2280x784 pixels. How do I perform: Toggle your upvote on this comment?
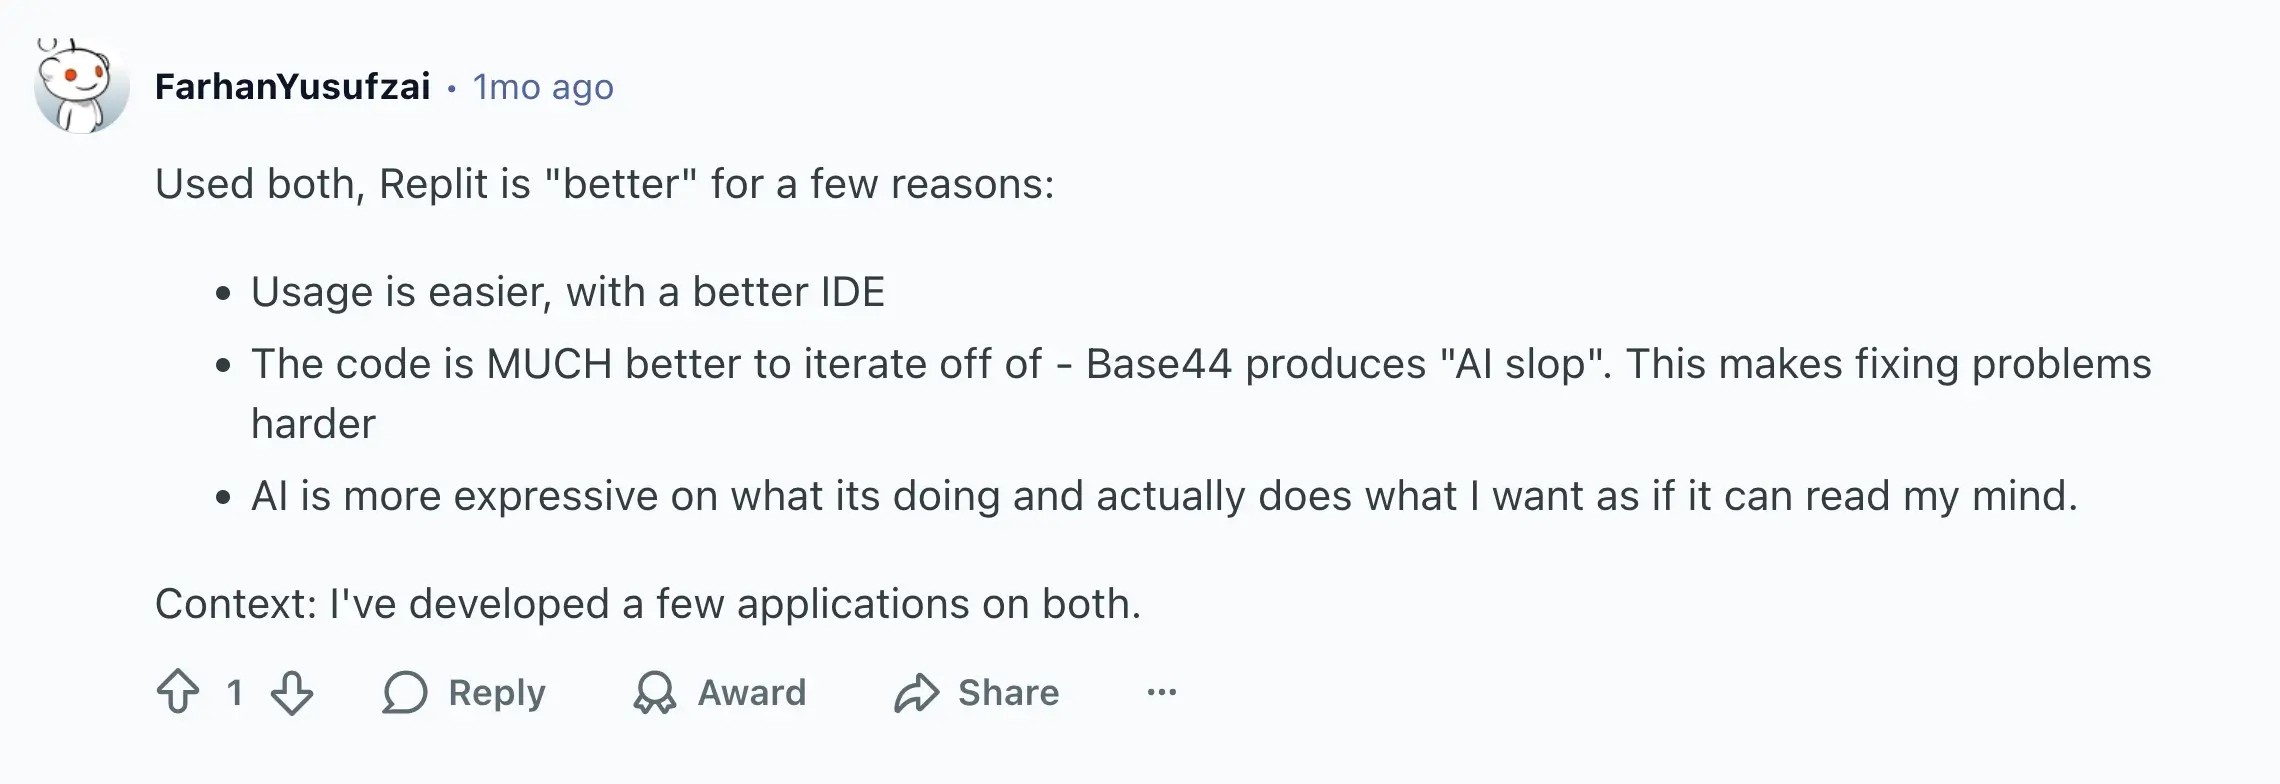pos(180,690)
